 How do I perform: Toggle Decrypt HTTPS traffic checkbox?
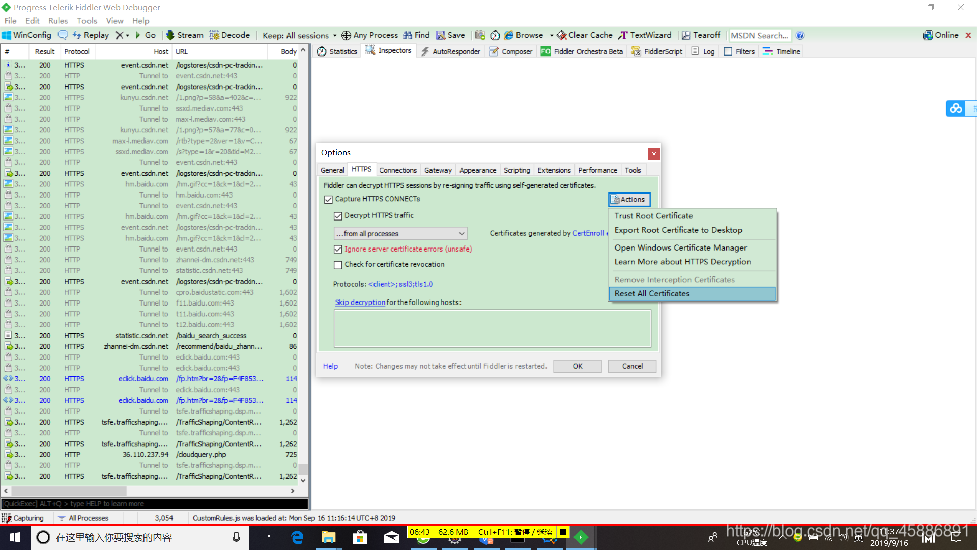pos(338,216)
